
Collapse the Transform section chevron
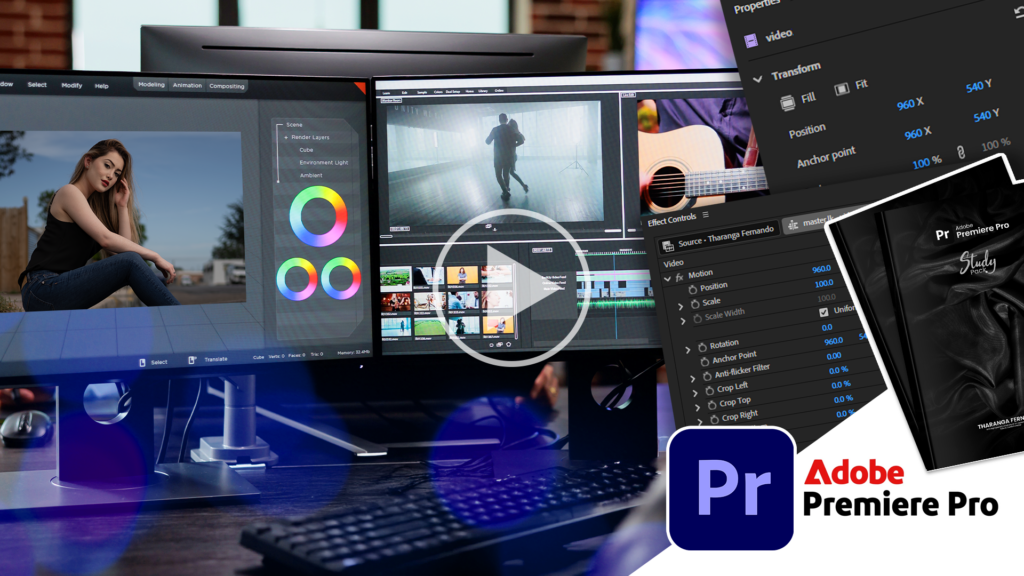pyautogui.click(x=757, y=77)
